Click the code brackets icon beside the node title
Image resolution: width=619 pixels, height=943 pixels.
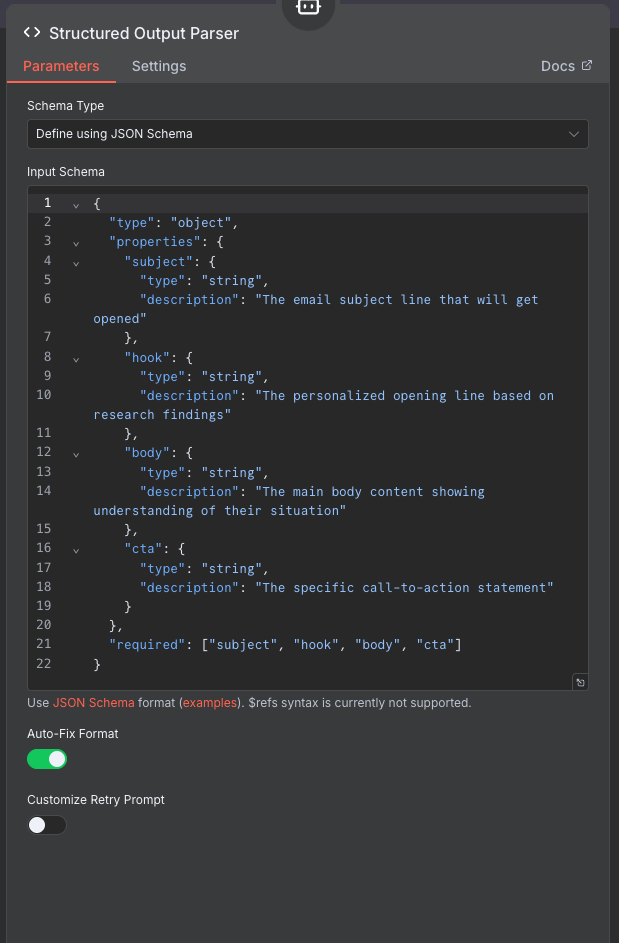(x=31, y=33)
